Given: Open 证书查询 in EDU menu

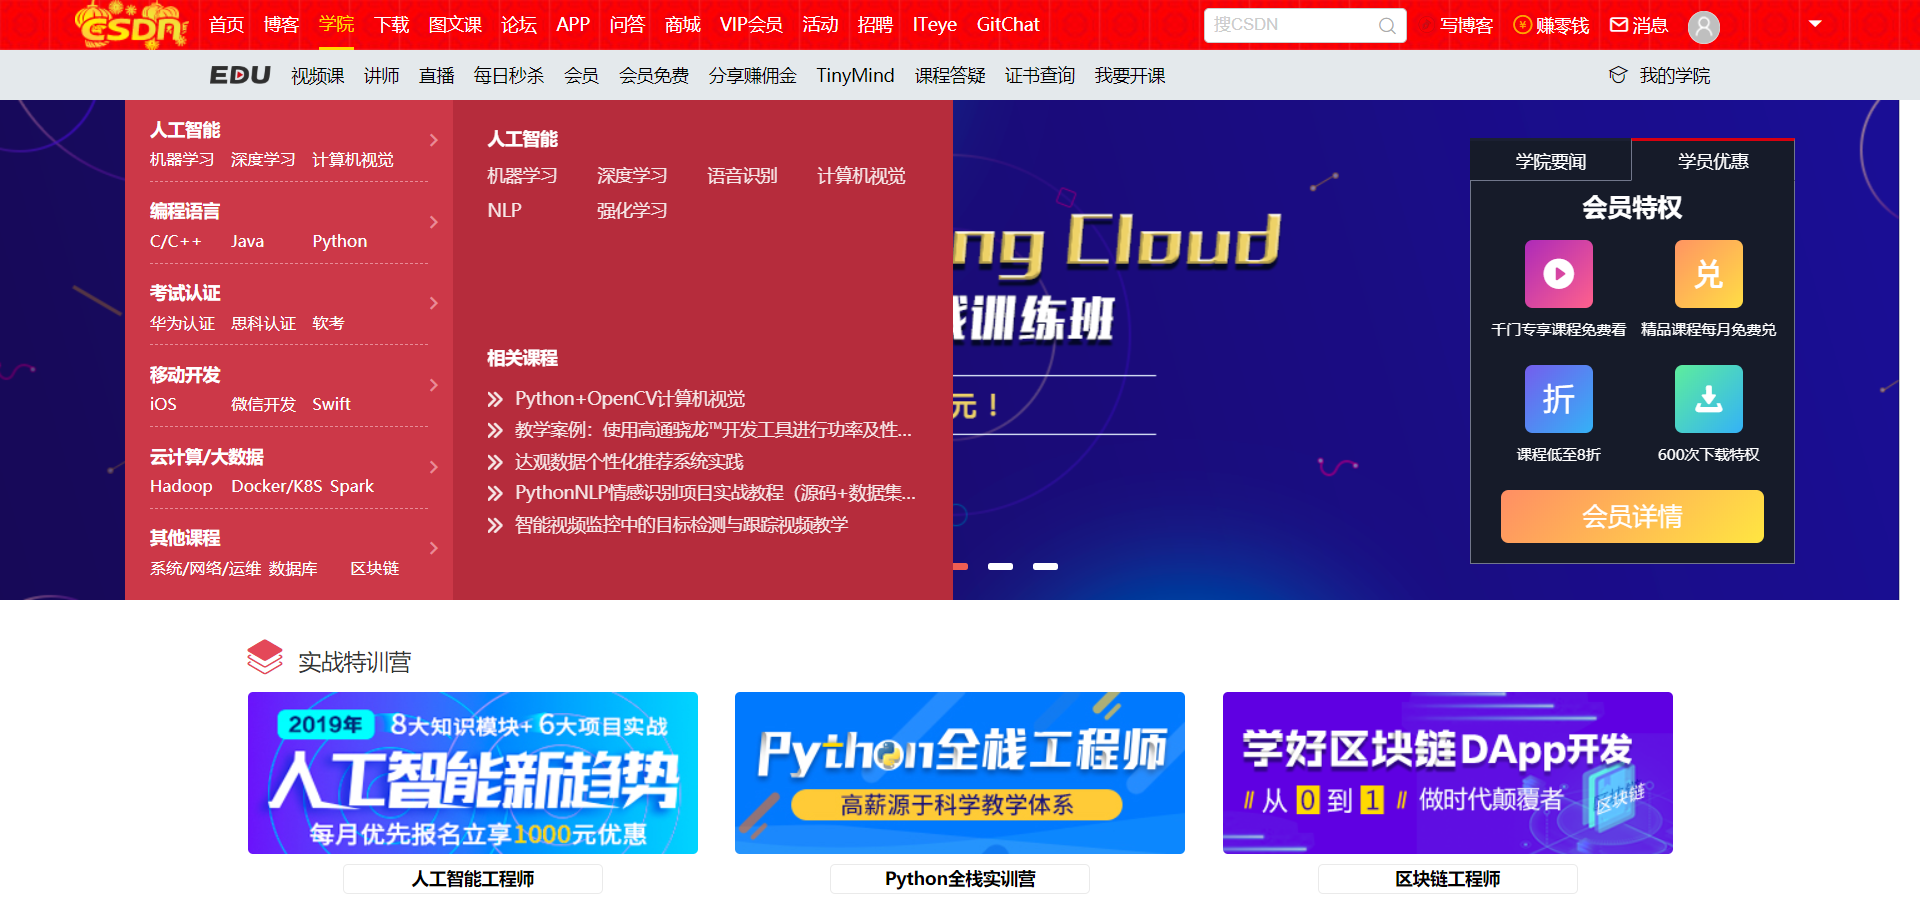Looking at the screenshot, I should (x=1040, y=76).
